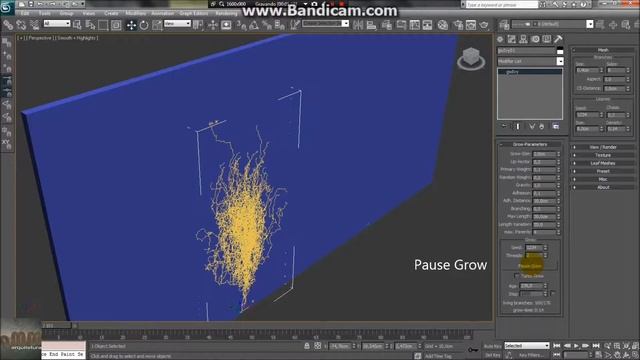The image size is (640, 360).
Task: Click the Grow Size input field
Action: point(544,154)
